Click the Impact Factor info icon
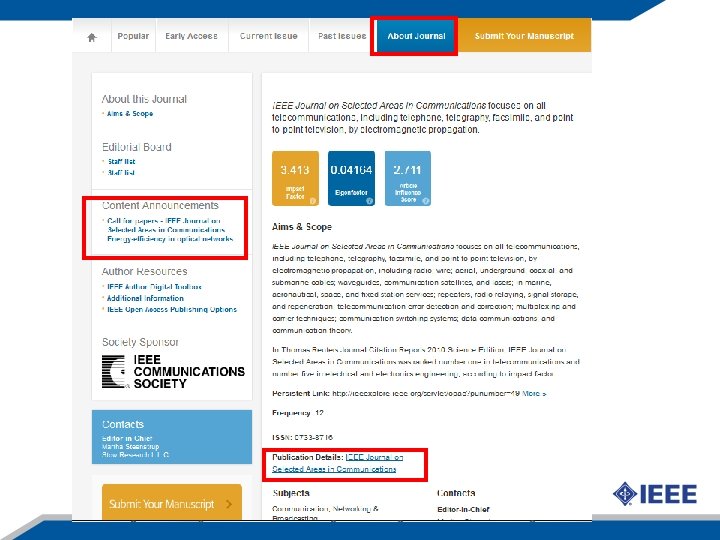The height and width of the screenshot is (540, 720). (x=313, y=201)
